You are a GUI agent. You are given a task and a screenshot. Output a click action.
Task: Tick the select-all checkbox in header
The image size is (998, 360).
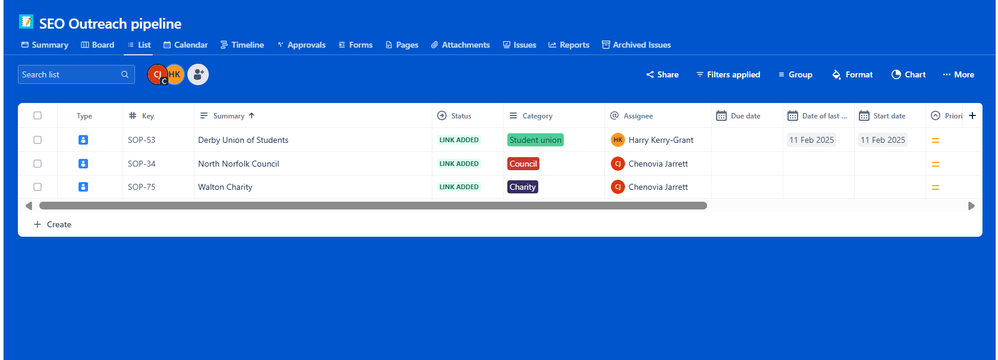[x=38, y=116]
